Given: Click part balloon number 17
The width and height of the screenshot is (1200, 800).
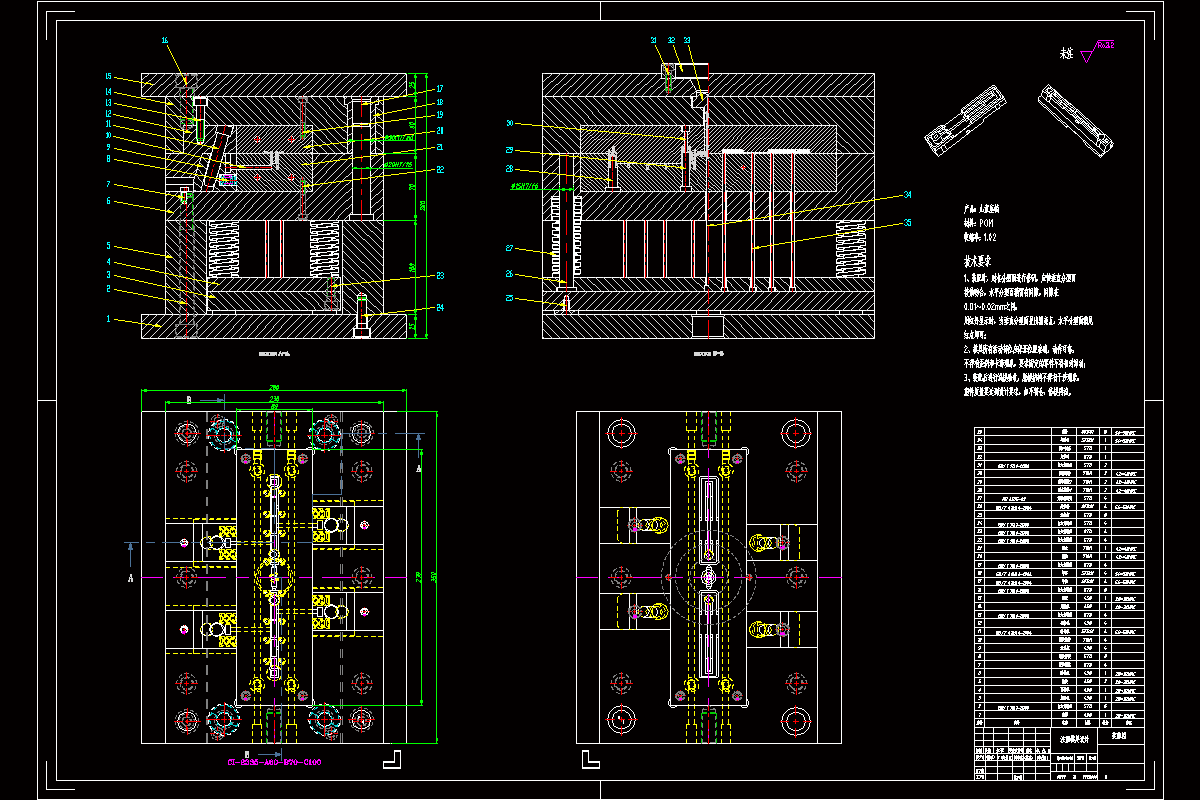Looking at the screenshot, I should pyautogui.click(x=439, y=88).
